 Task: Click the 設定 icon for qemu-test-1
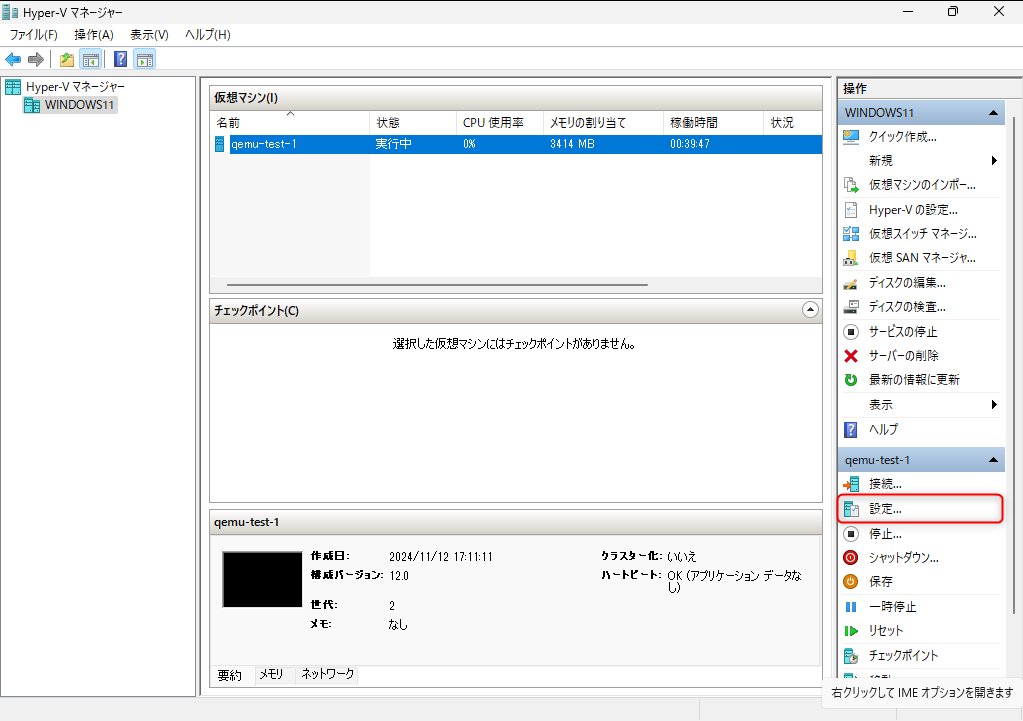851,509
